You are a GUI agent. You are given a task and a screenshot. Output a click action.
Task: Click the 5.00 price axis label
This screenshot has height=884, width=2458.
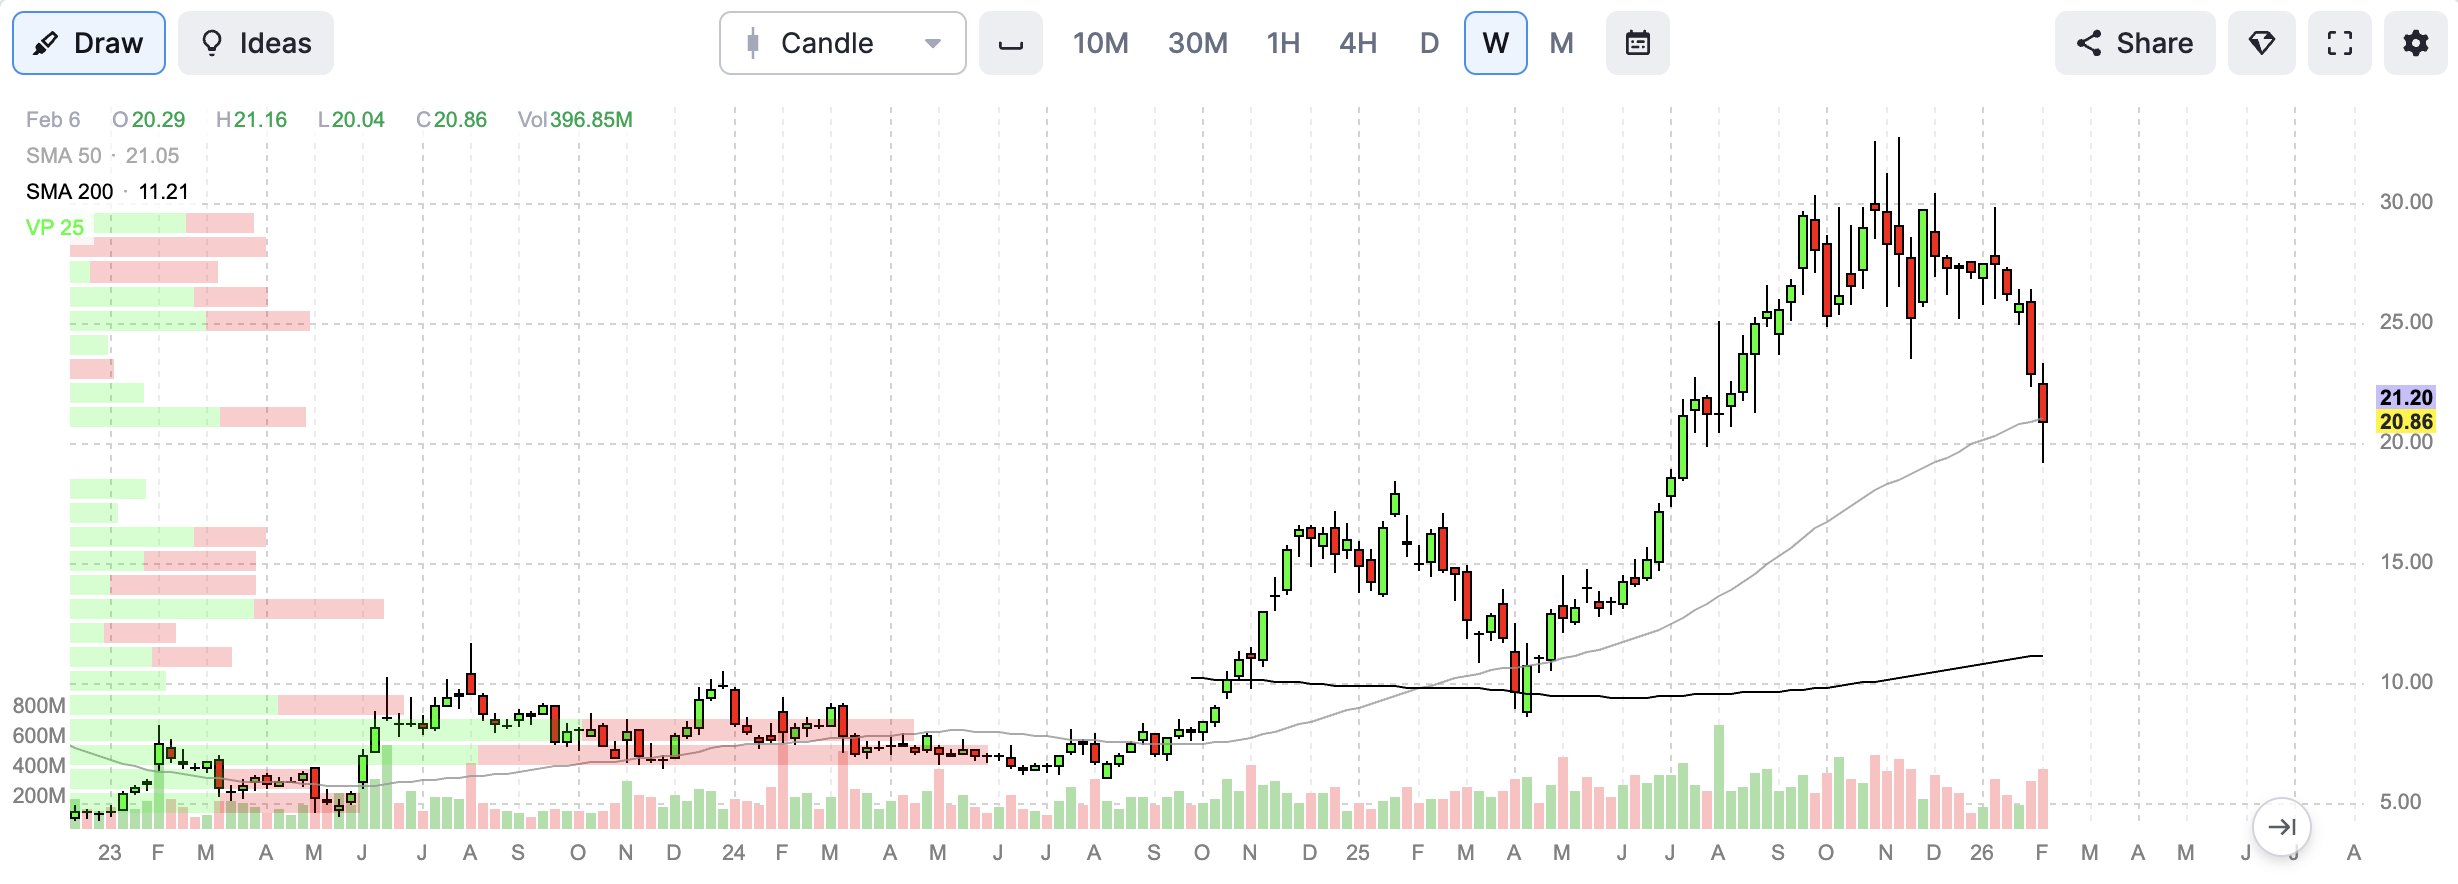coord(2400,802)
